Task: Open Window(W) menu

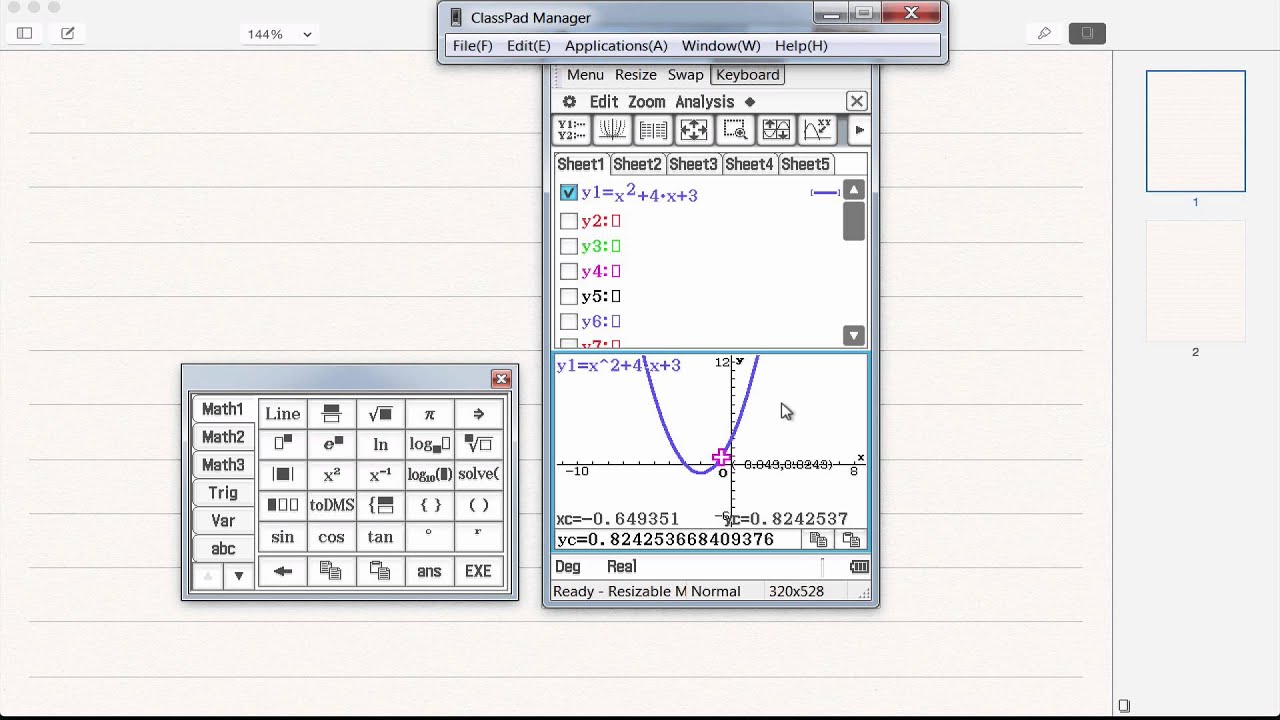Action: point(721,46)
